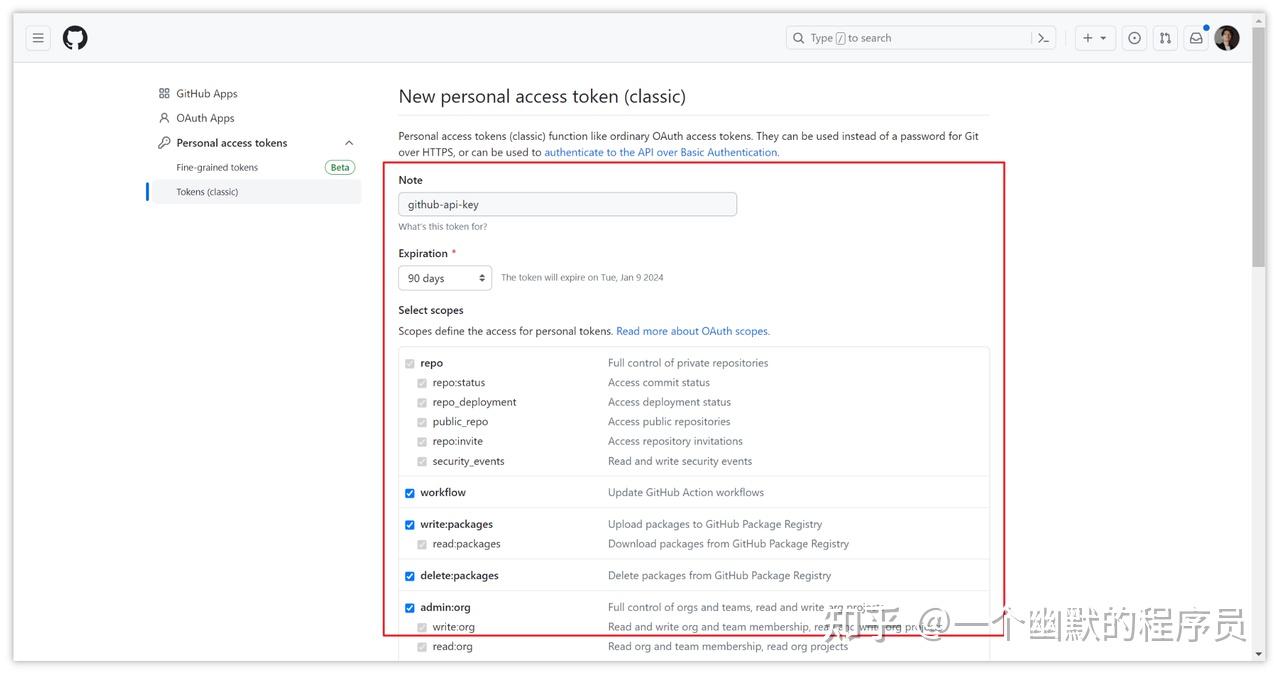The image size is (1280, 675).
Task: Open the command palette terminal icon
Action: (1043, 37)
